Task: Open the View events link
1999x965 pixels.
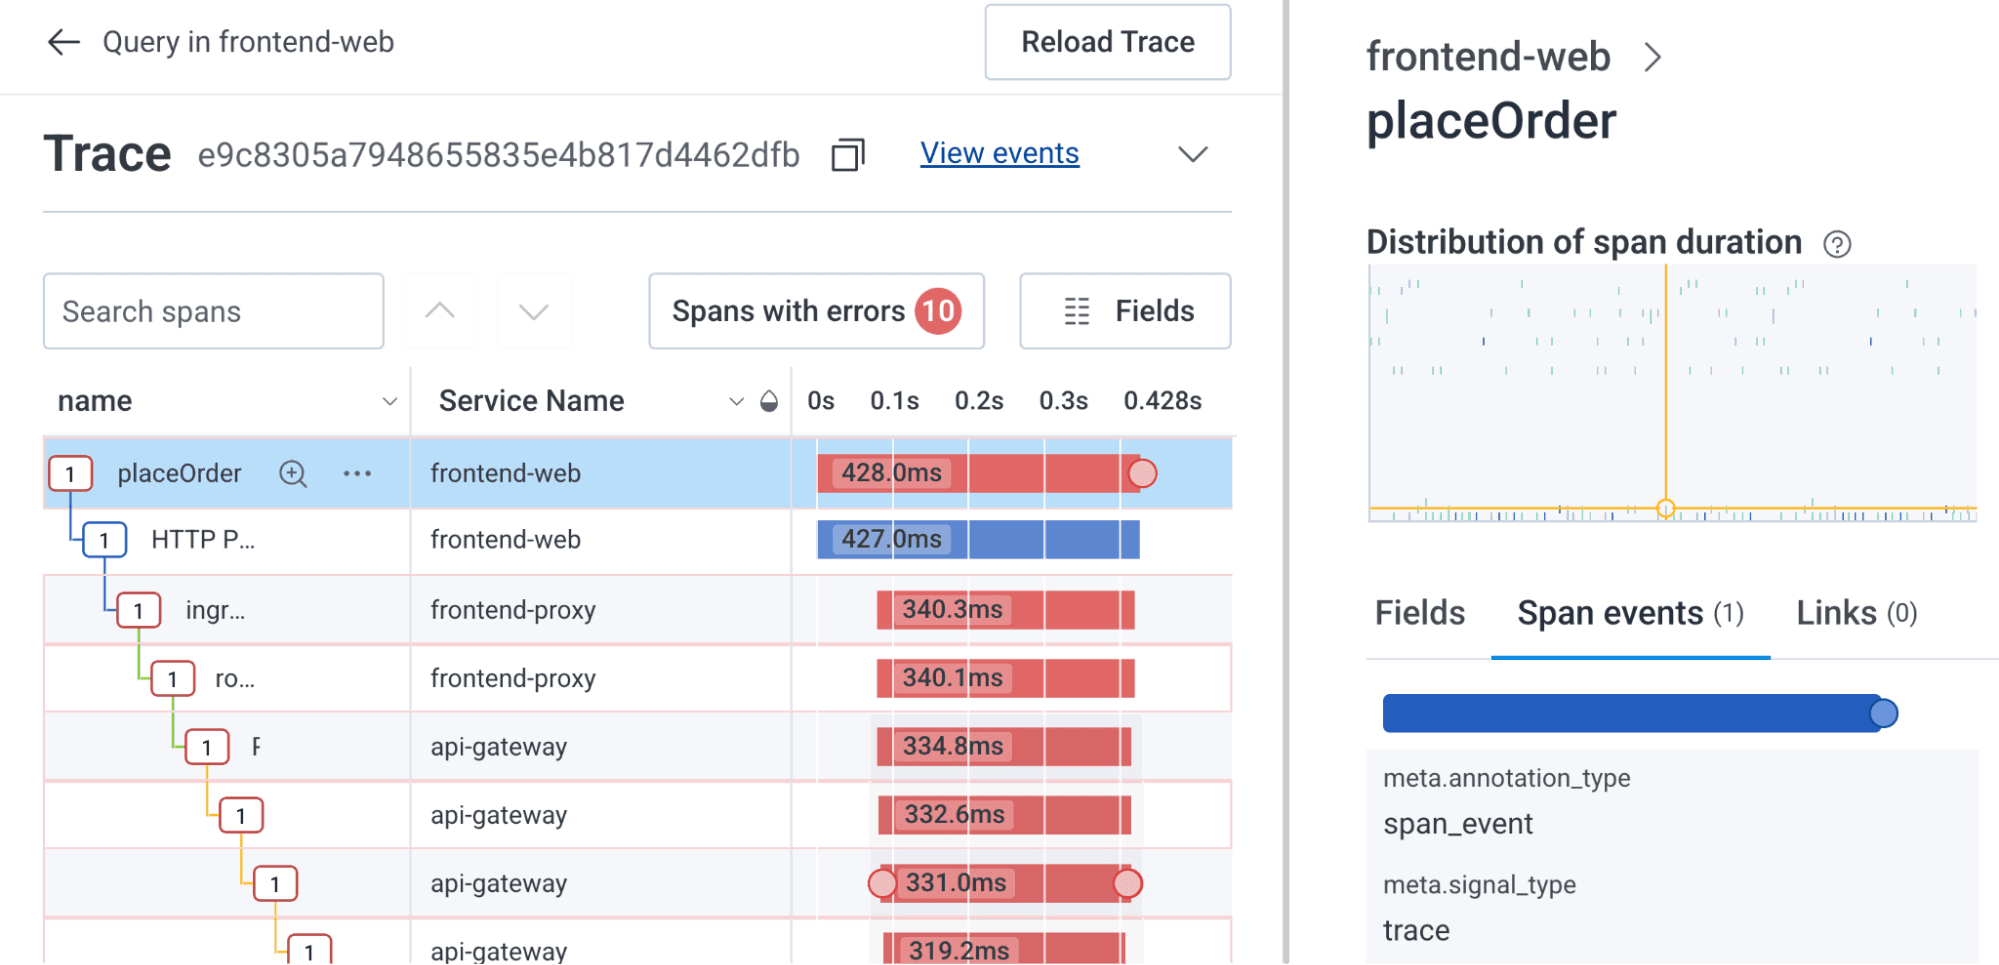Action: [999, 153]
